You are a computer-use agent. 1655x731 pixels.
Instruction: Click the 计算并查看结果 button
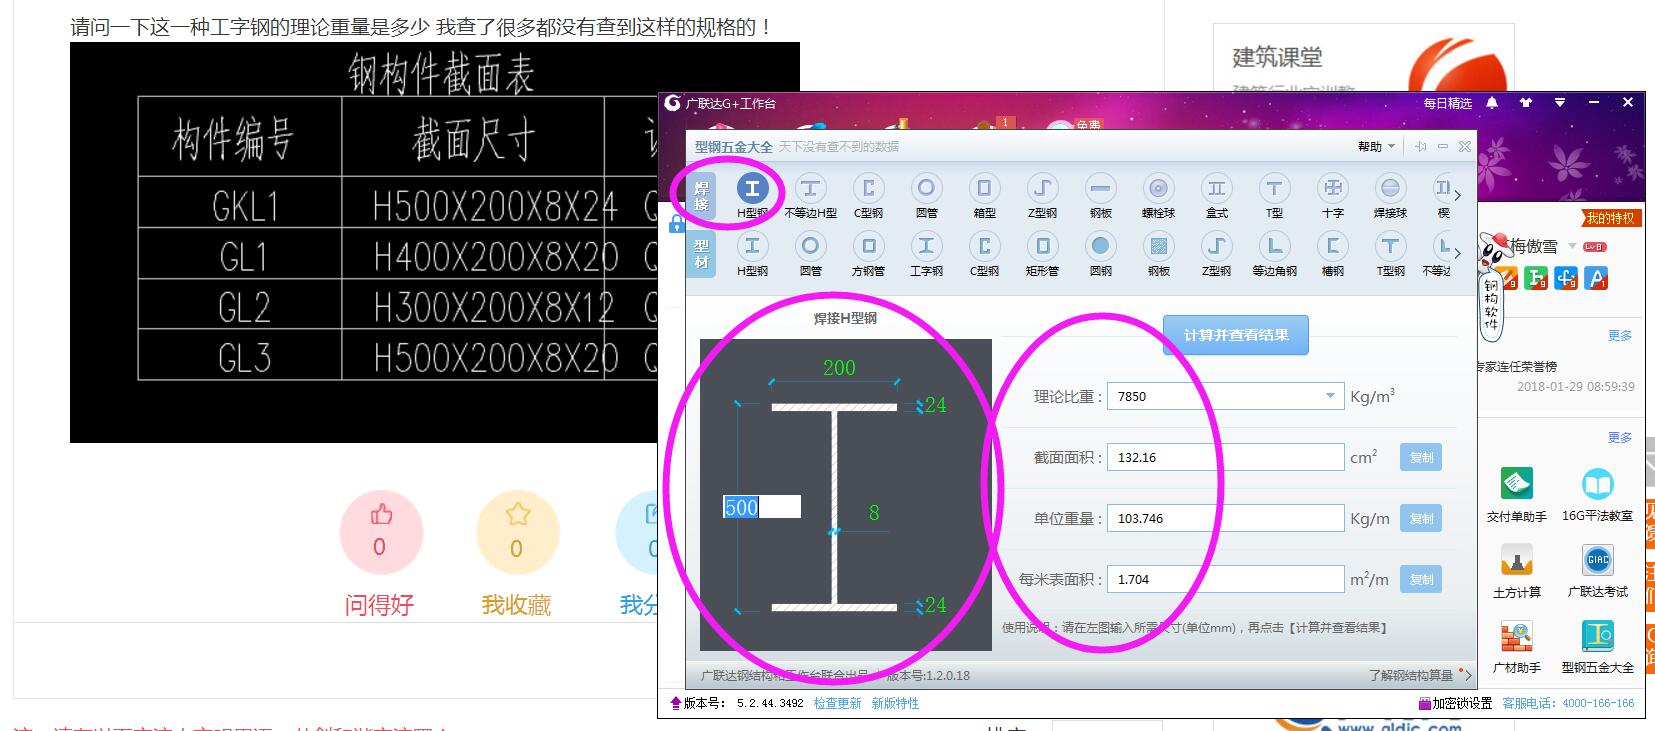1235,335
